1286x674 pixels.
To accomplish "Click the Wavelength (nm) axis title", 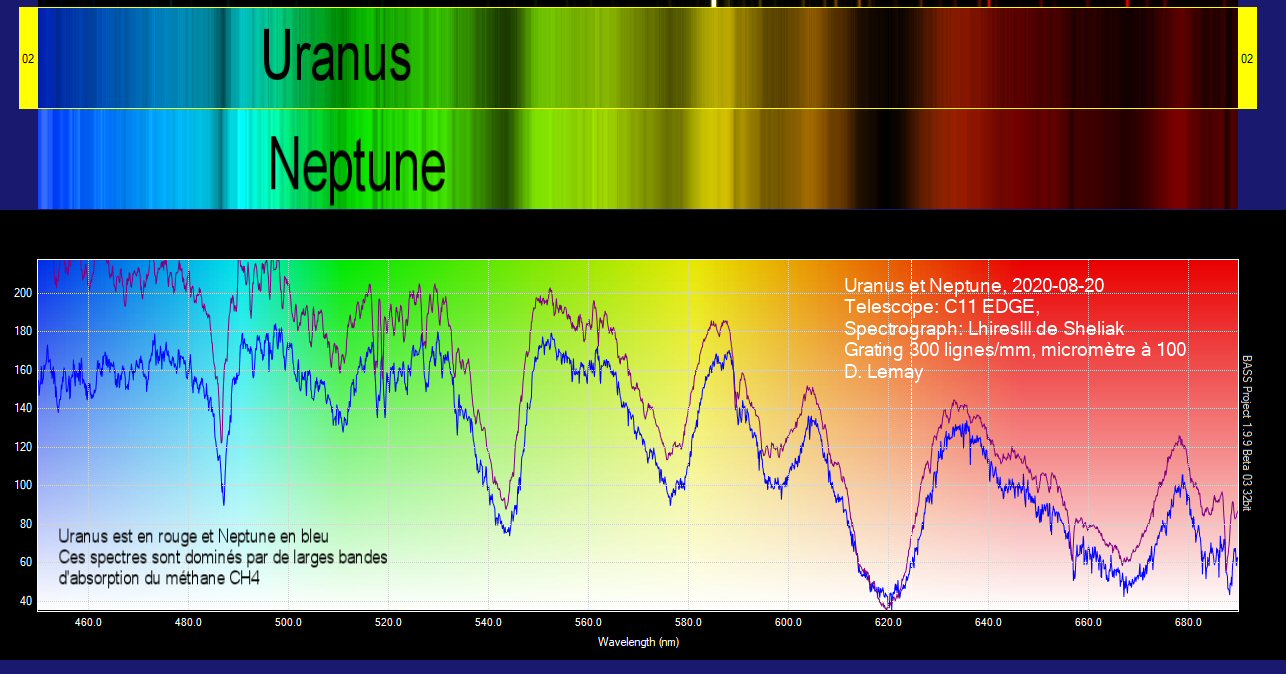I will pos(638,642).
